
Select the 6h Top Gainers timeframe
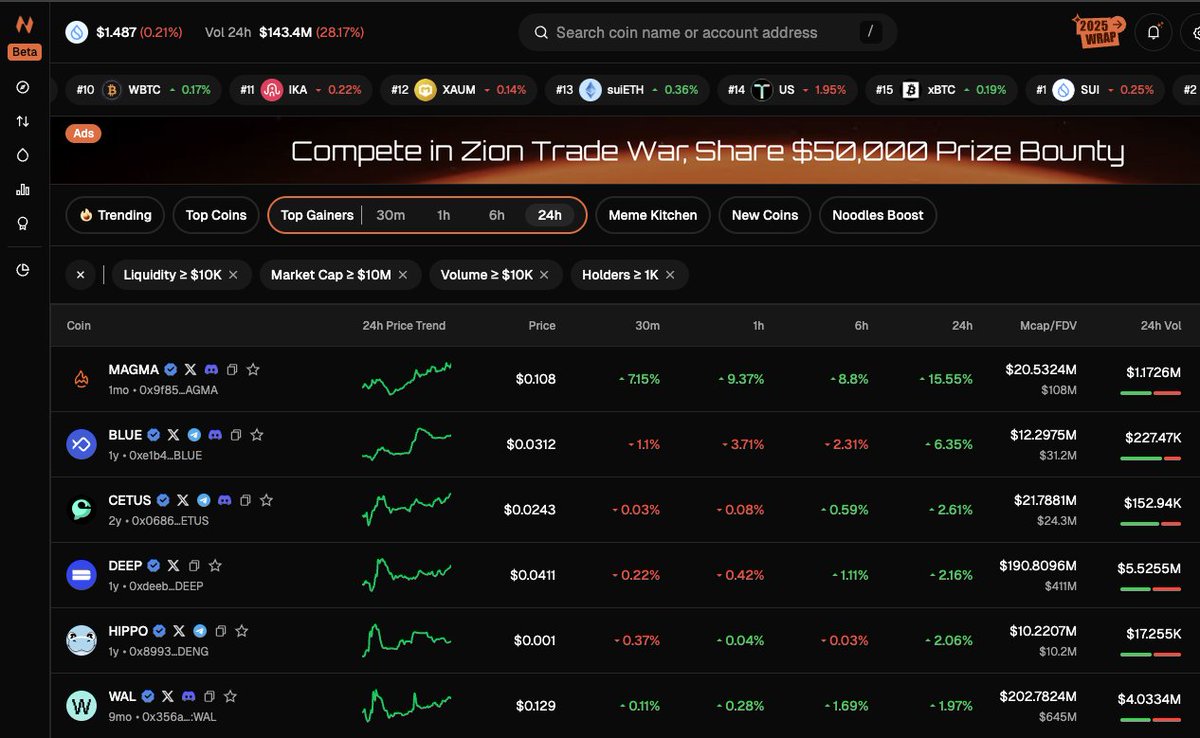pos(497,215)
